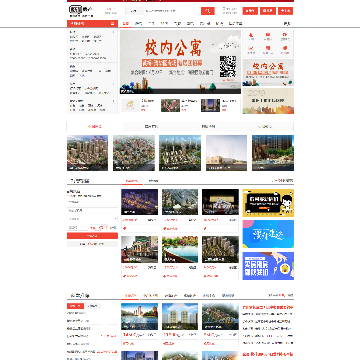Select second tab in middle listings section
The height and width of the screenshot is (360, 360).
click(153, 181)
